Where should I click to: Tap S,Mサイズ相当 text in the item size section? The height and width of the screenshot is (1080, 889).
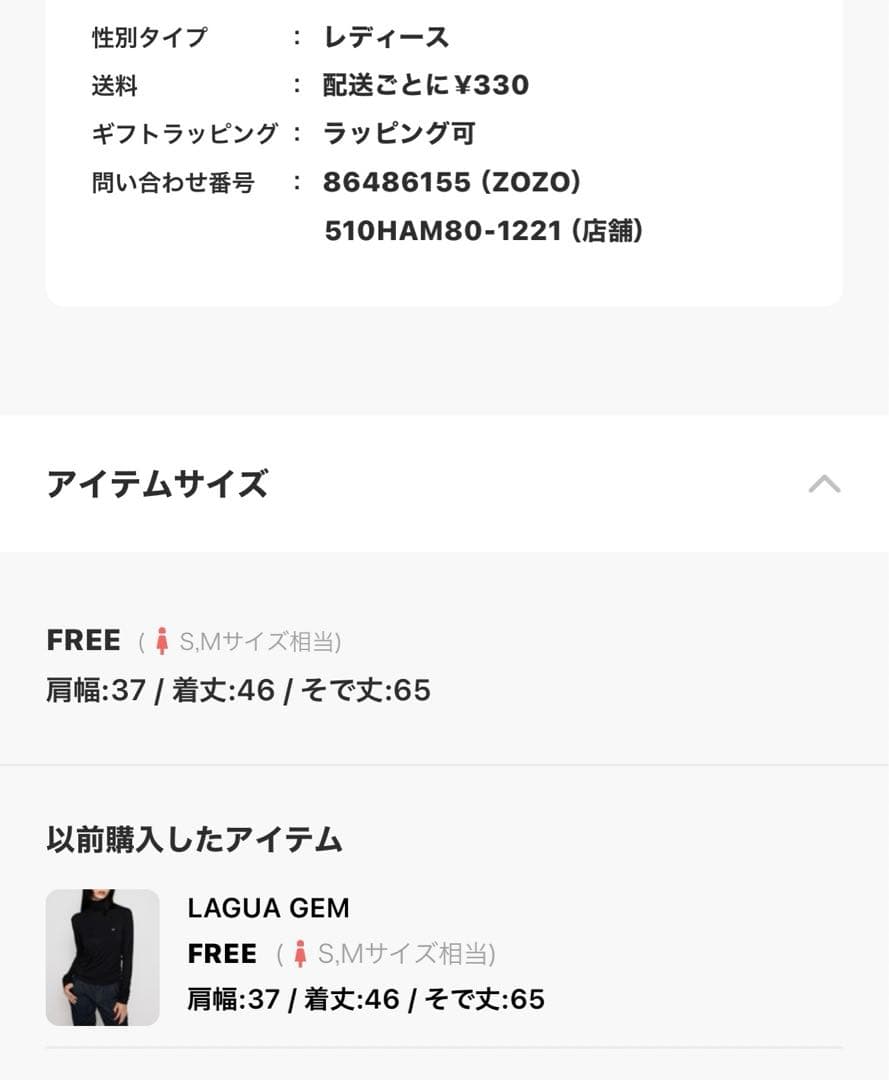pyautogui.click(x=258, y=641)
